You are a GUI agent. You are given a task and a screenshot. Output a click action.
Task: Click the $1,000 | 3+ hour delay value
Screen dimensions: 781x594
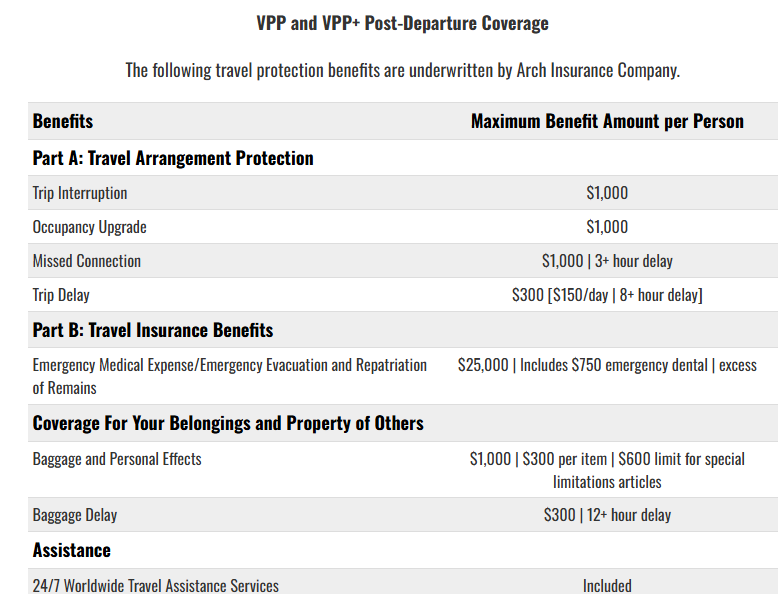tap(607, 261)
